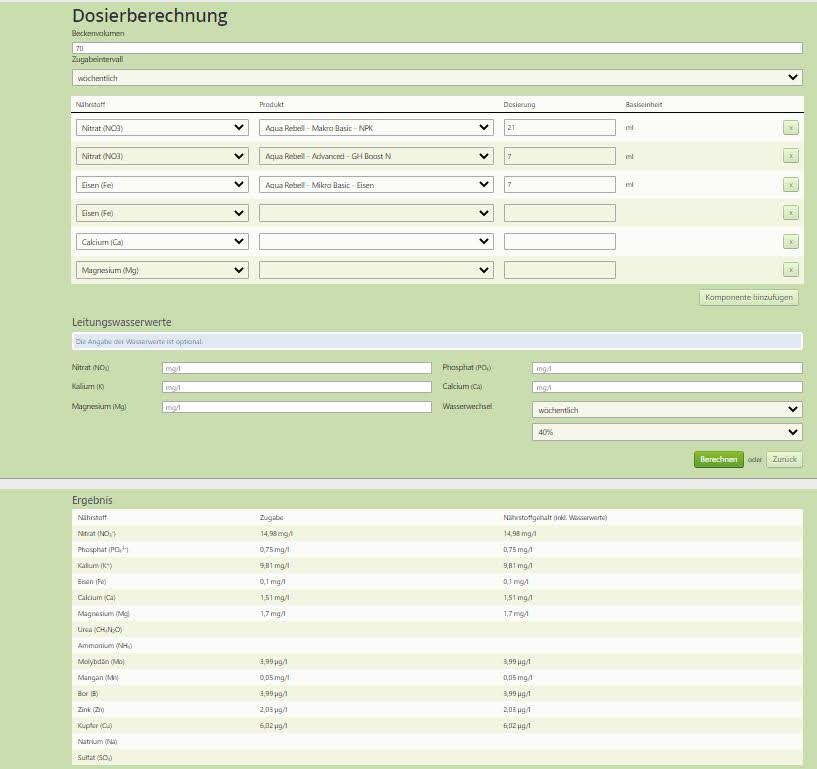
Task: Select the Phosphat (PO4) tap water input
Action: (667, 368)
